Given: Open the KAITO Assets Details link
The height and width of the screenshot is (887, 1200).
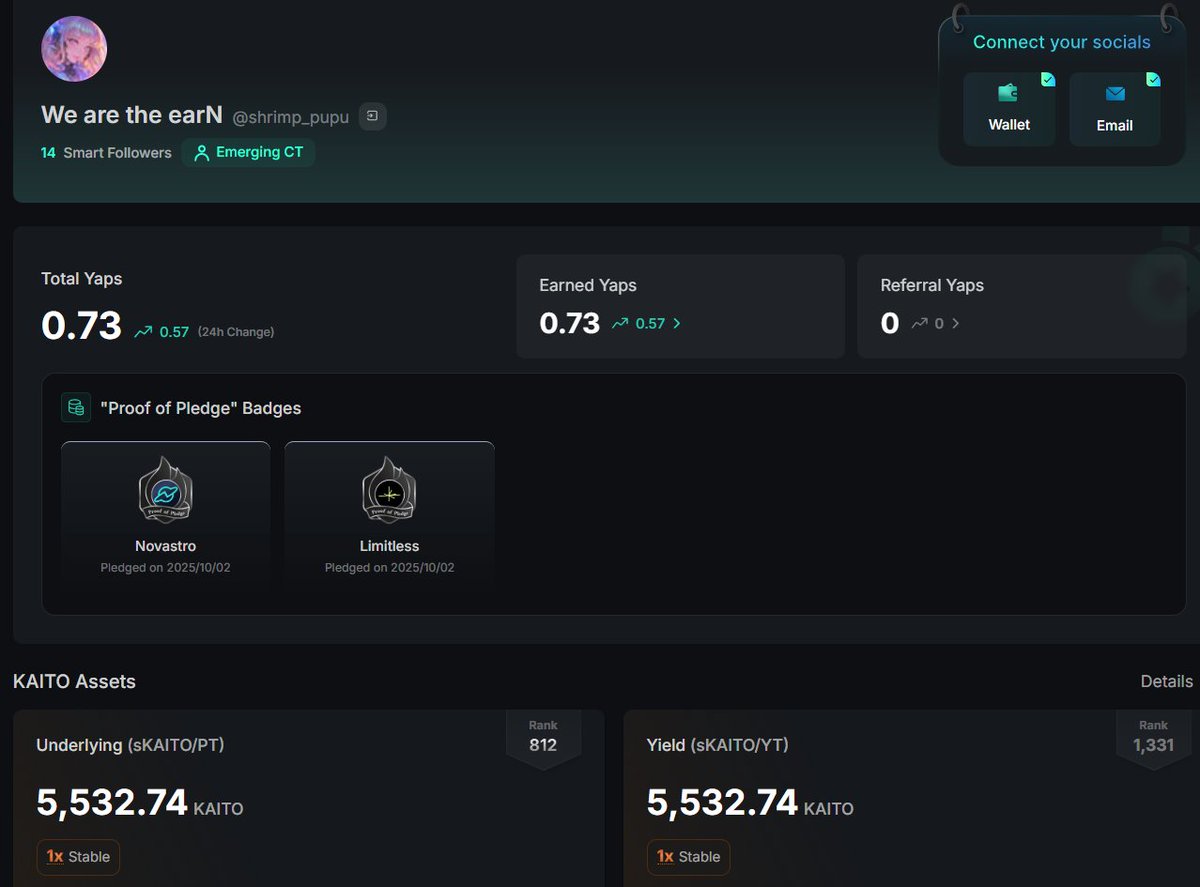Looking at the screenshot, I should click(x=1166, y=681).
